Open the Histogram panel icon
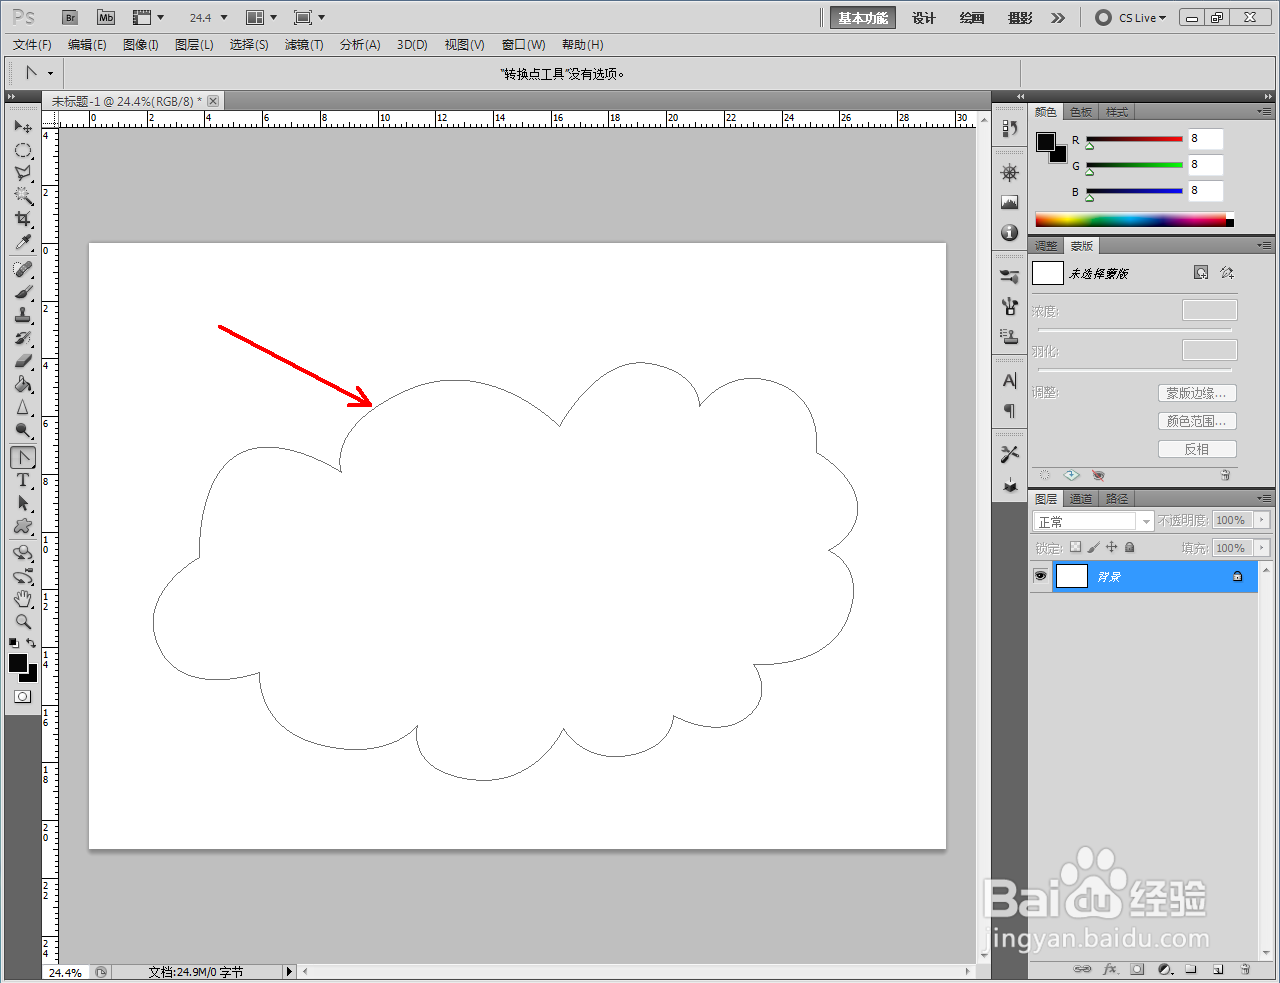The height and width of the screenshot is (983, 1280). point(1009,203)
